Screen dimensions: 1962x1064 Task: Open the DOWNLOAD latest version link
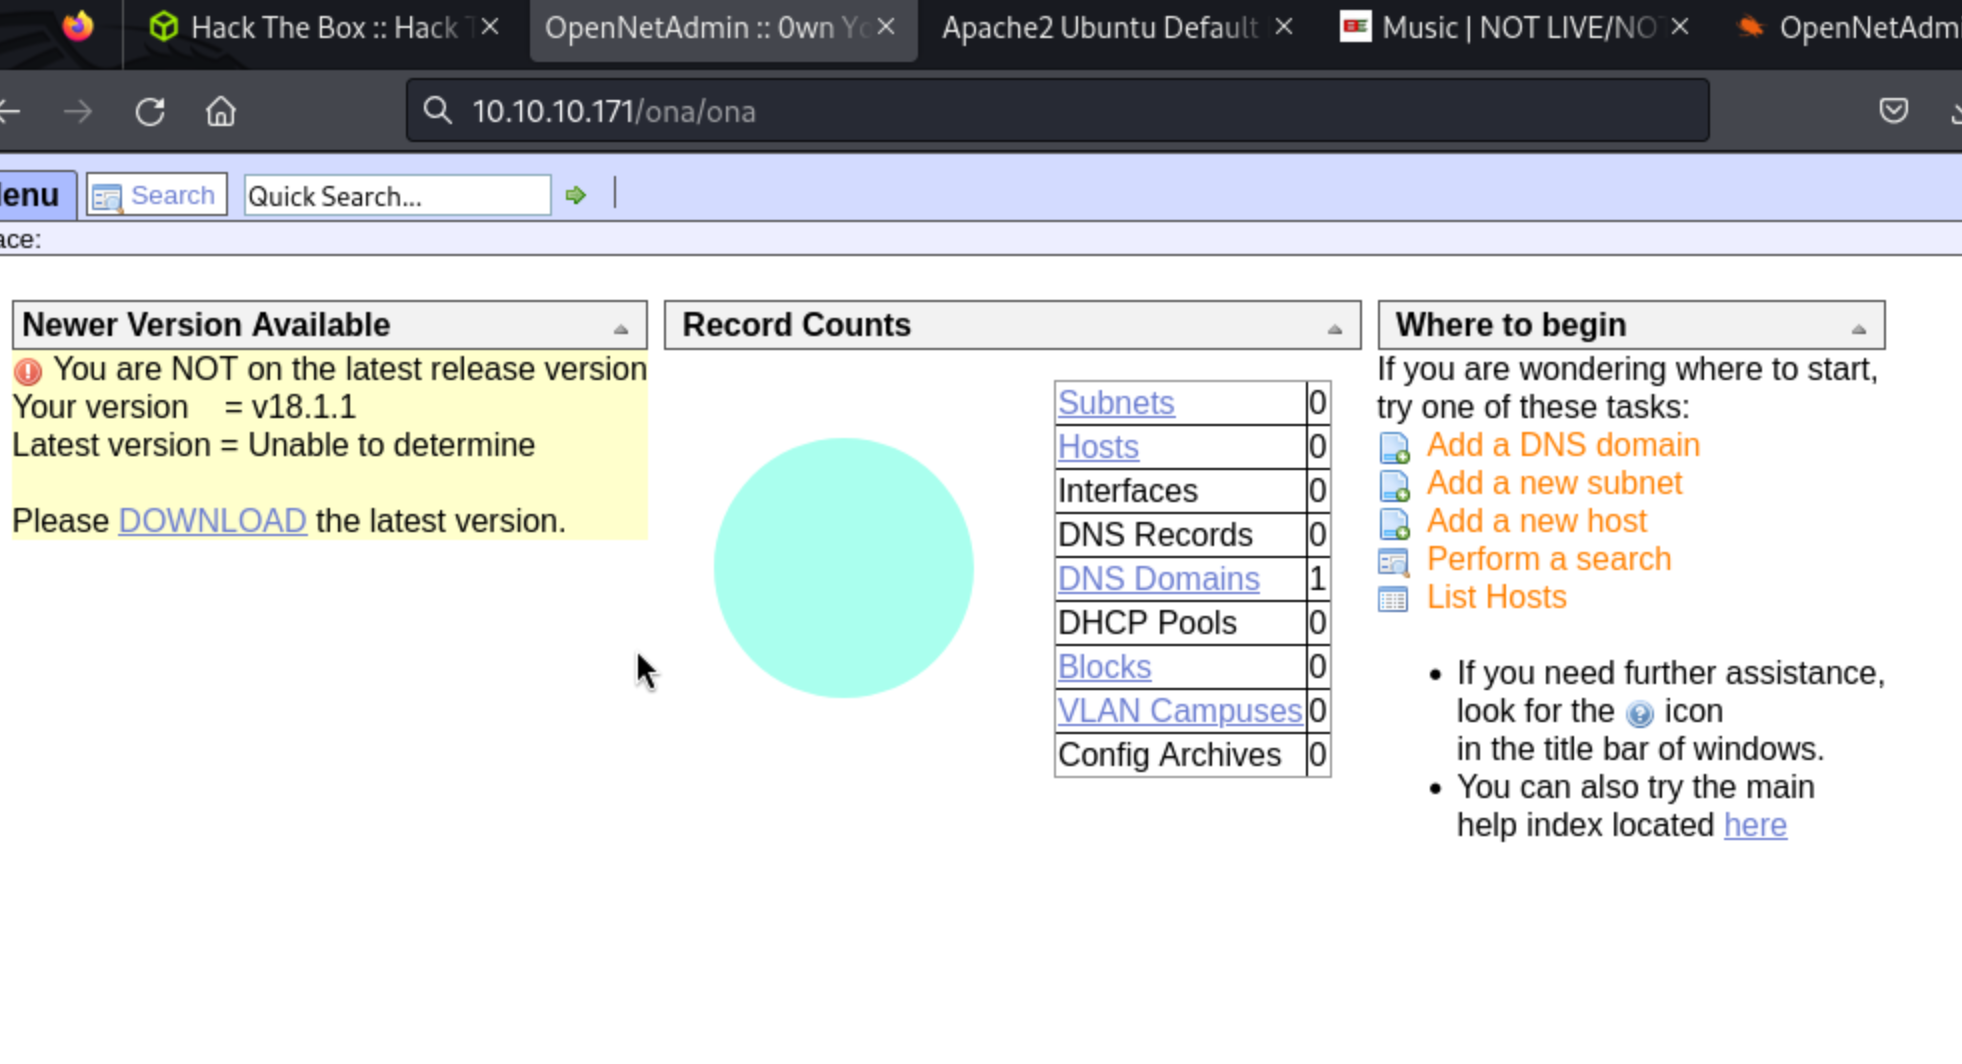[212, 521]
